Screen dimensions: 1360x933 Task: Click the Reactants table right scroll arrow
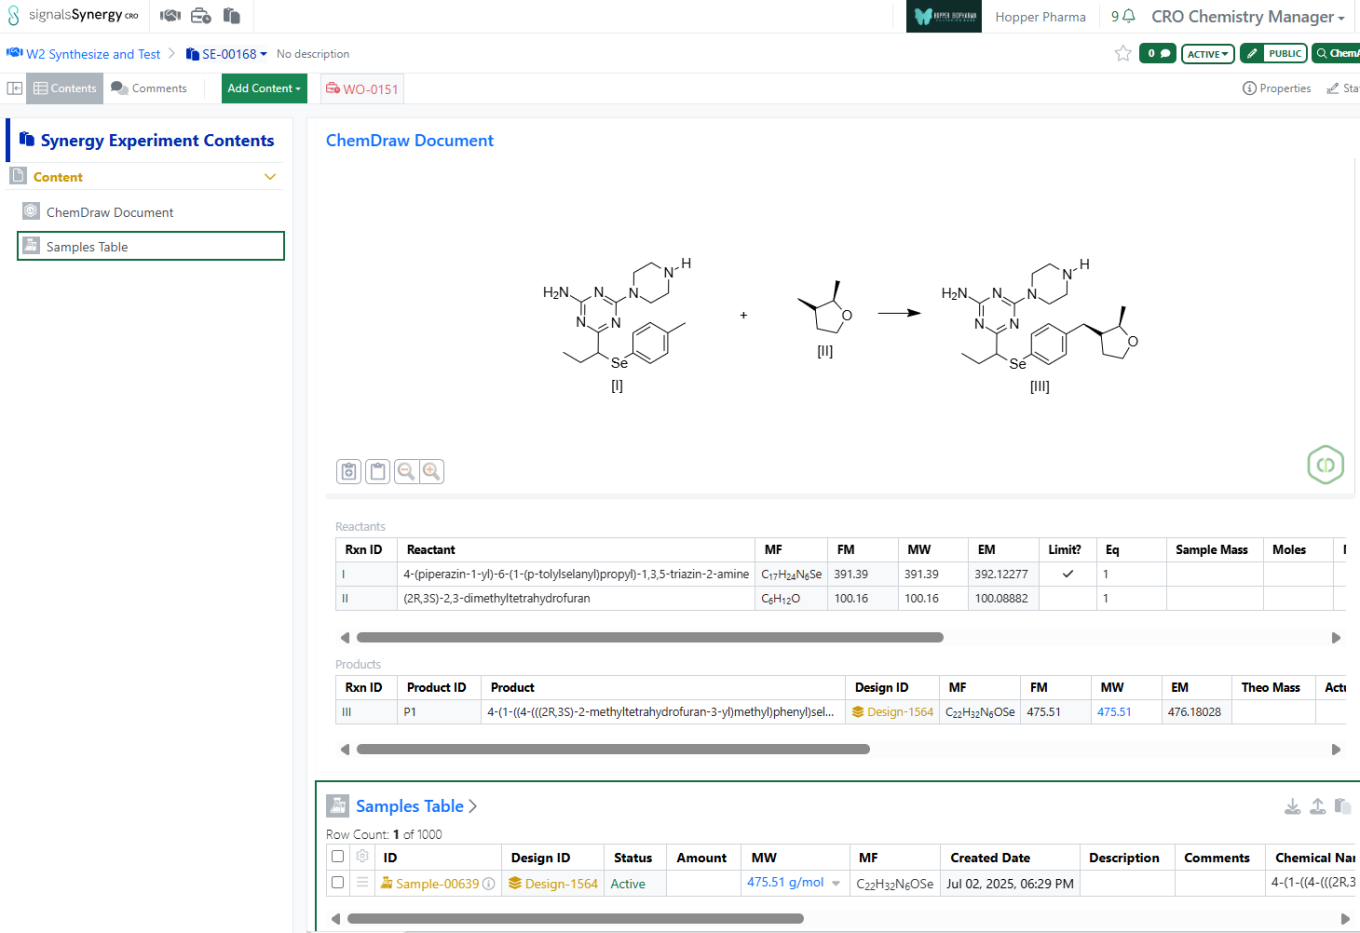[1335, 637]
